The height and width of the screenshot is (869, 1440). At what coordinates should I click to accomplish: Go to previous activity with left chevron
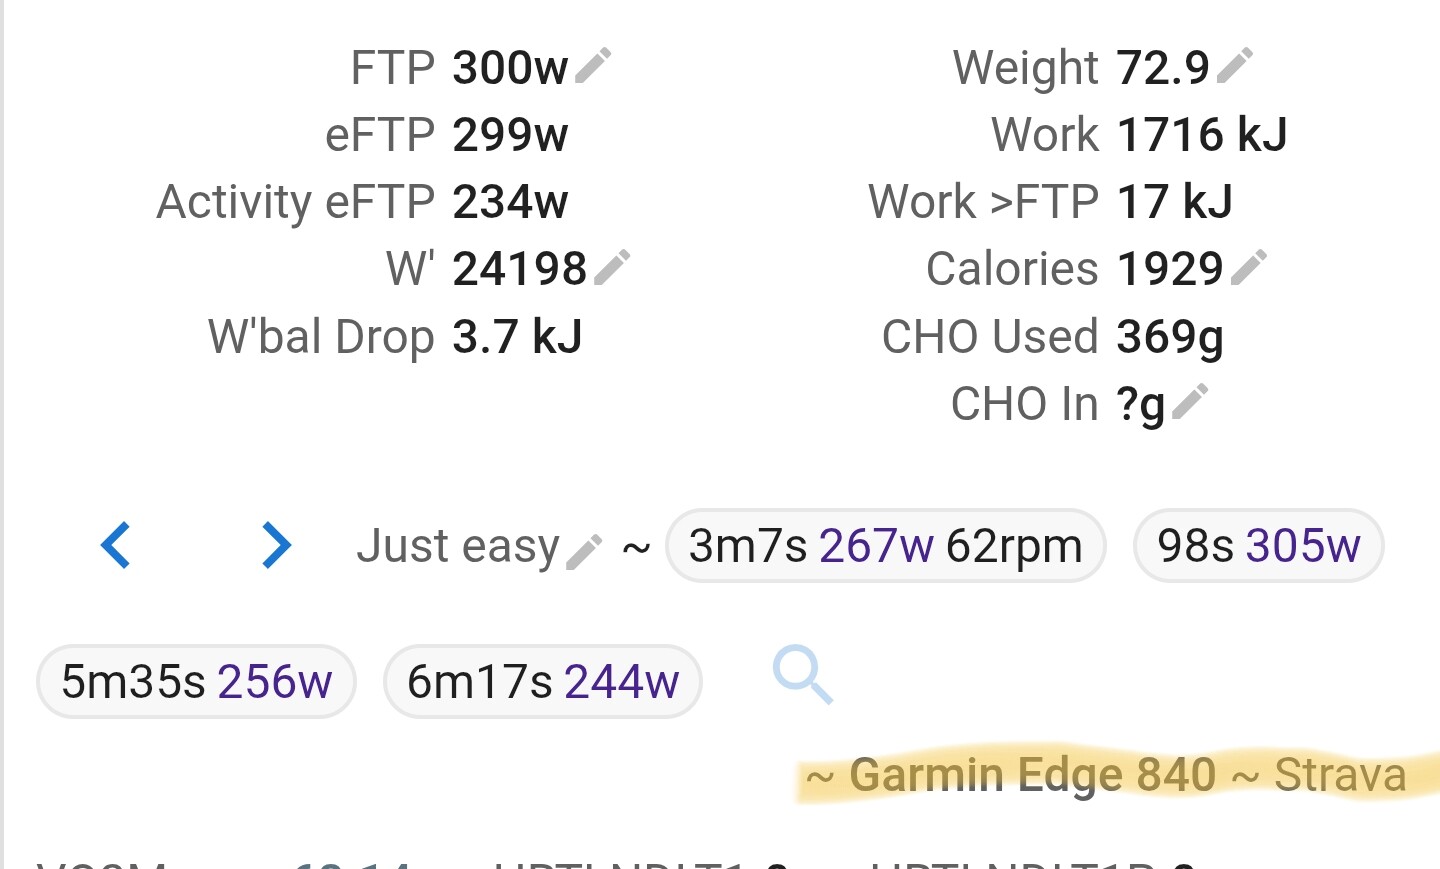(x=116, y=546)
